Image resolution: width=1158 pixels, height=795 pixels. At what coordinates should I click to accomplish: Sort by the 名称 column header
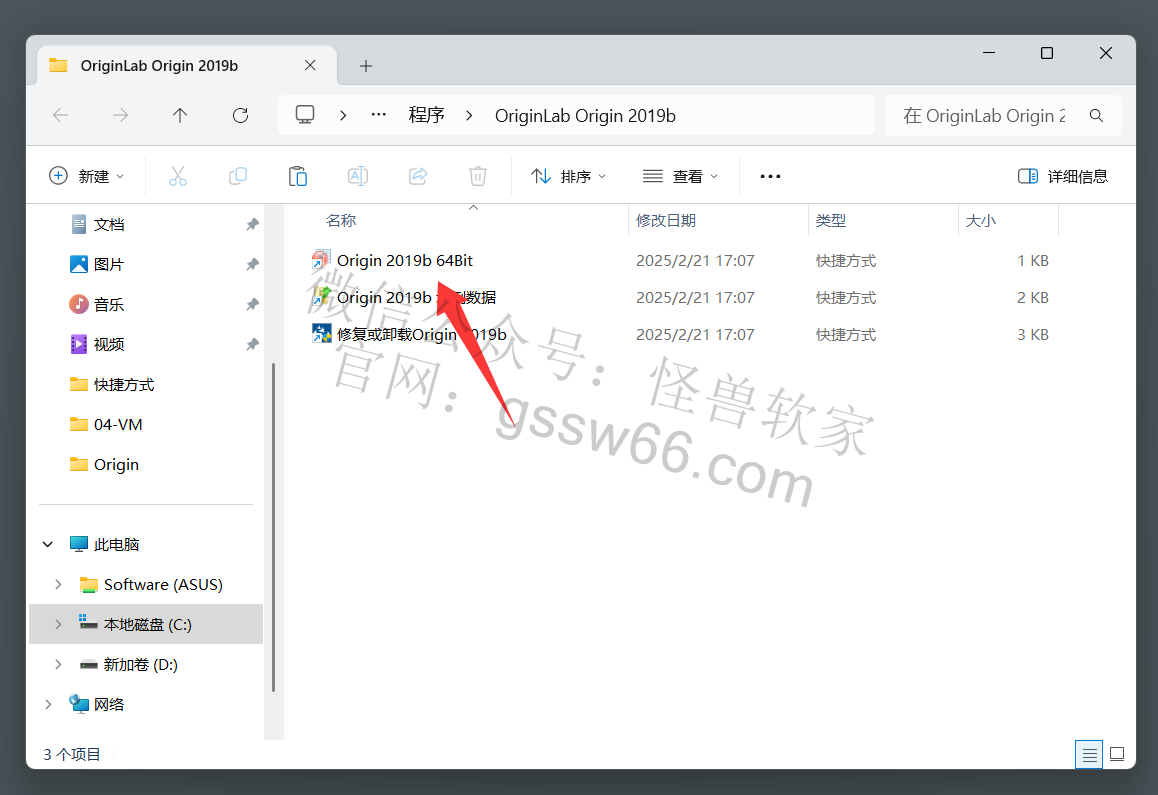pyautogui.click(x=341, y=220)
